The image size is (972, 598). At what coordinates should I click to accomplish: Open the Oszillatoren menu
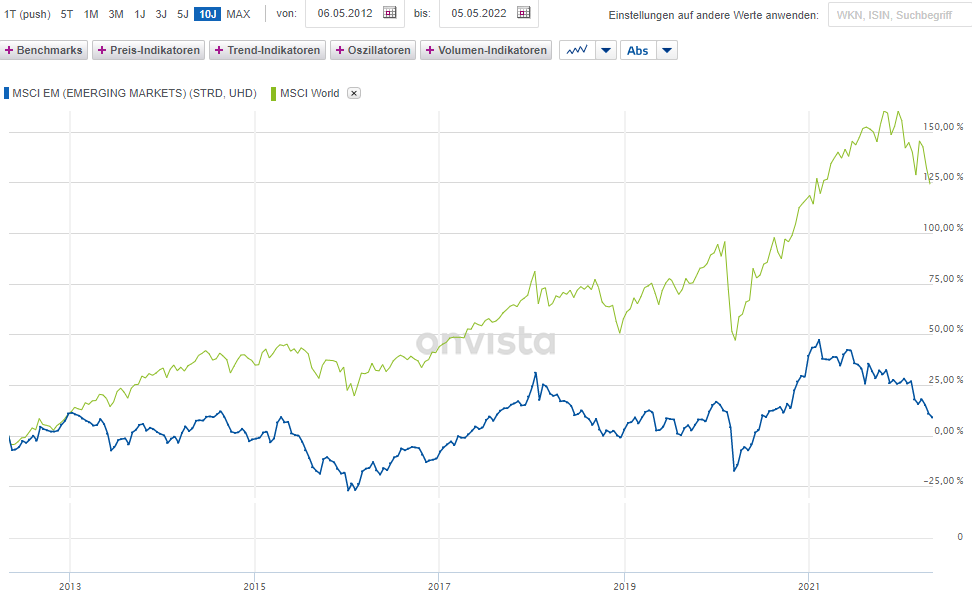[x=373, y=50]
